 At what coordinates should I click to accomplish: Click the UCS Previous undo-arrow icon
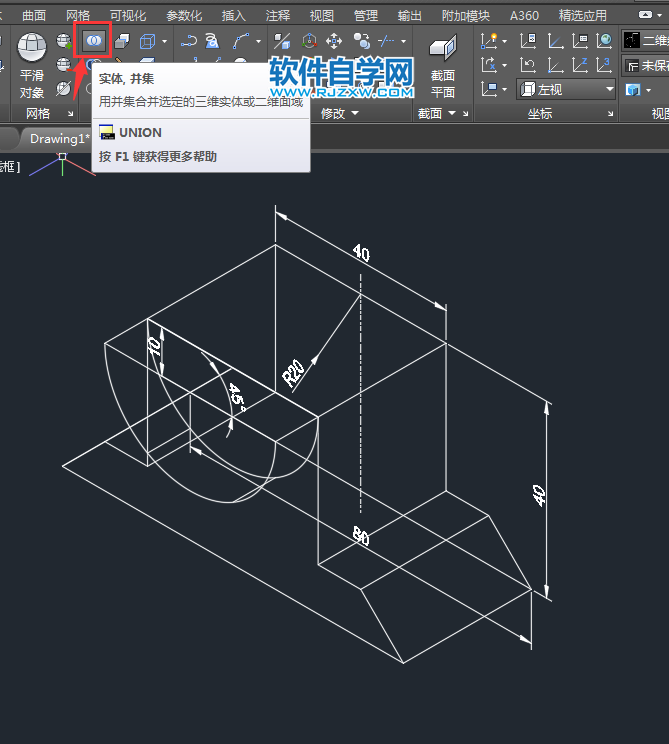coord(528,65)
